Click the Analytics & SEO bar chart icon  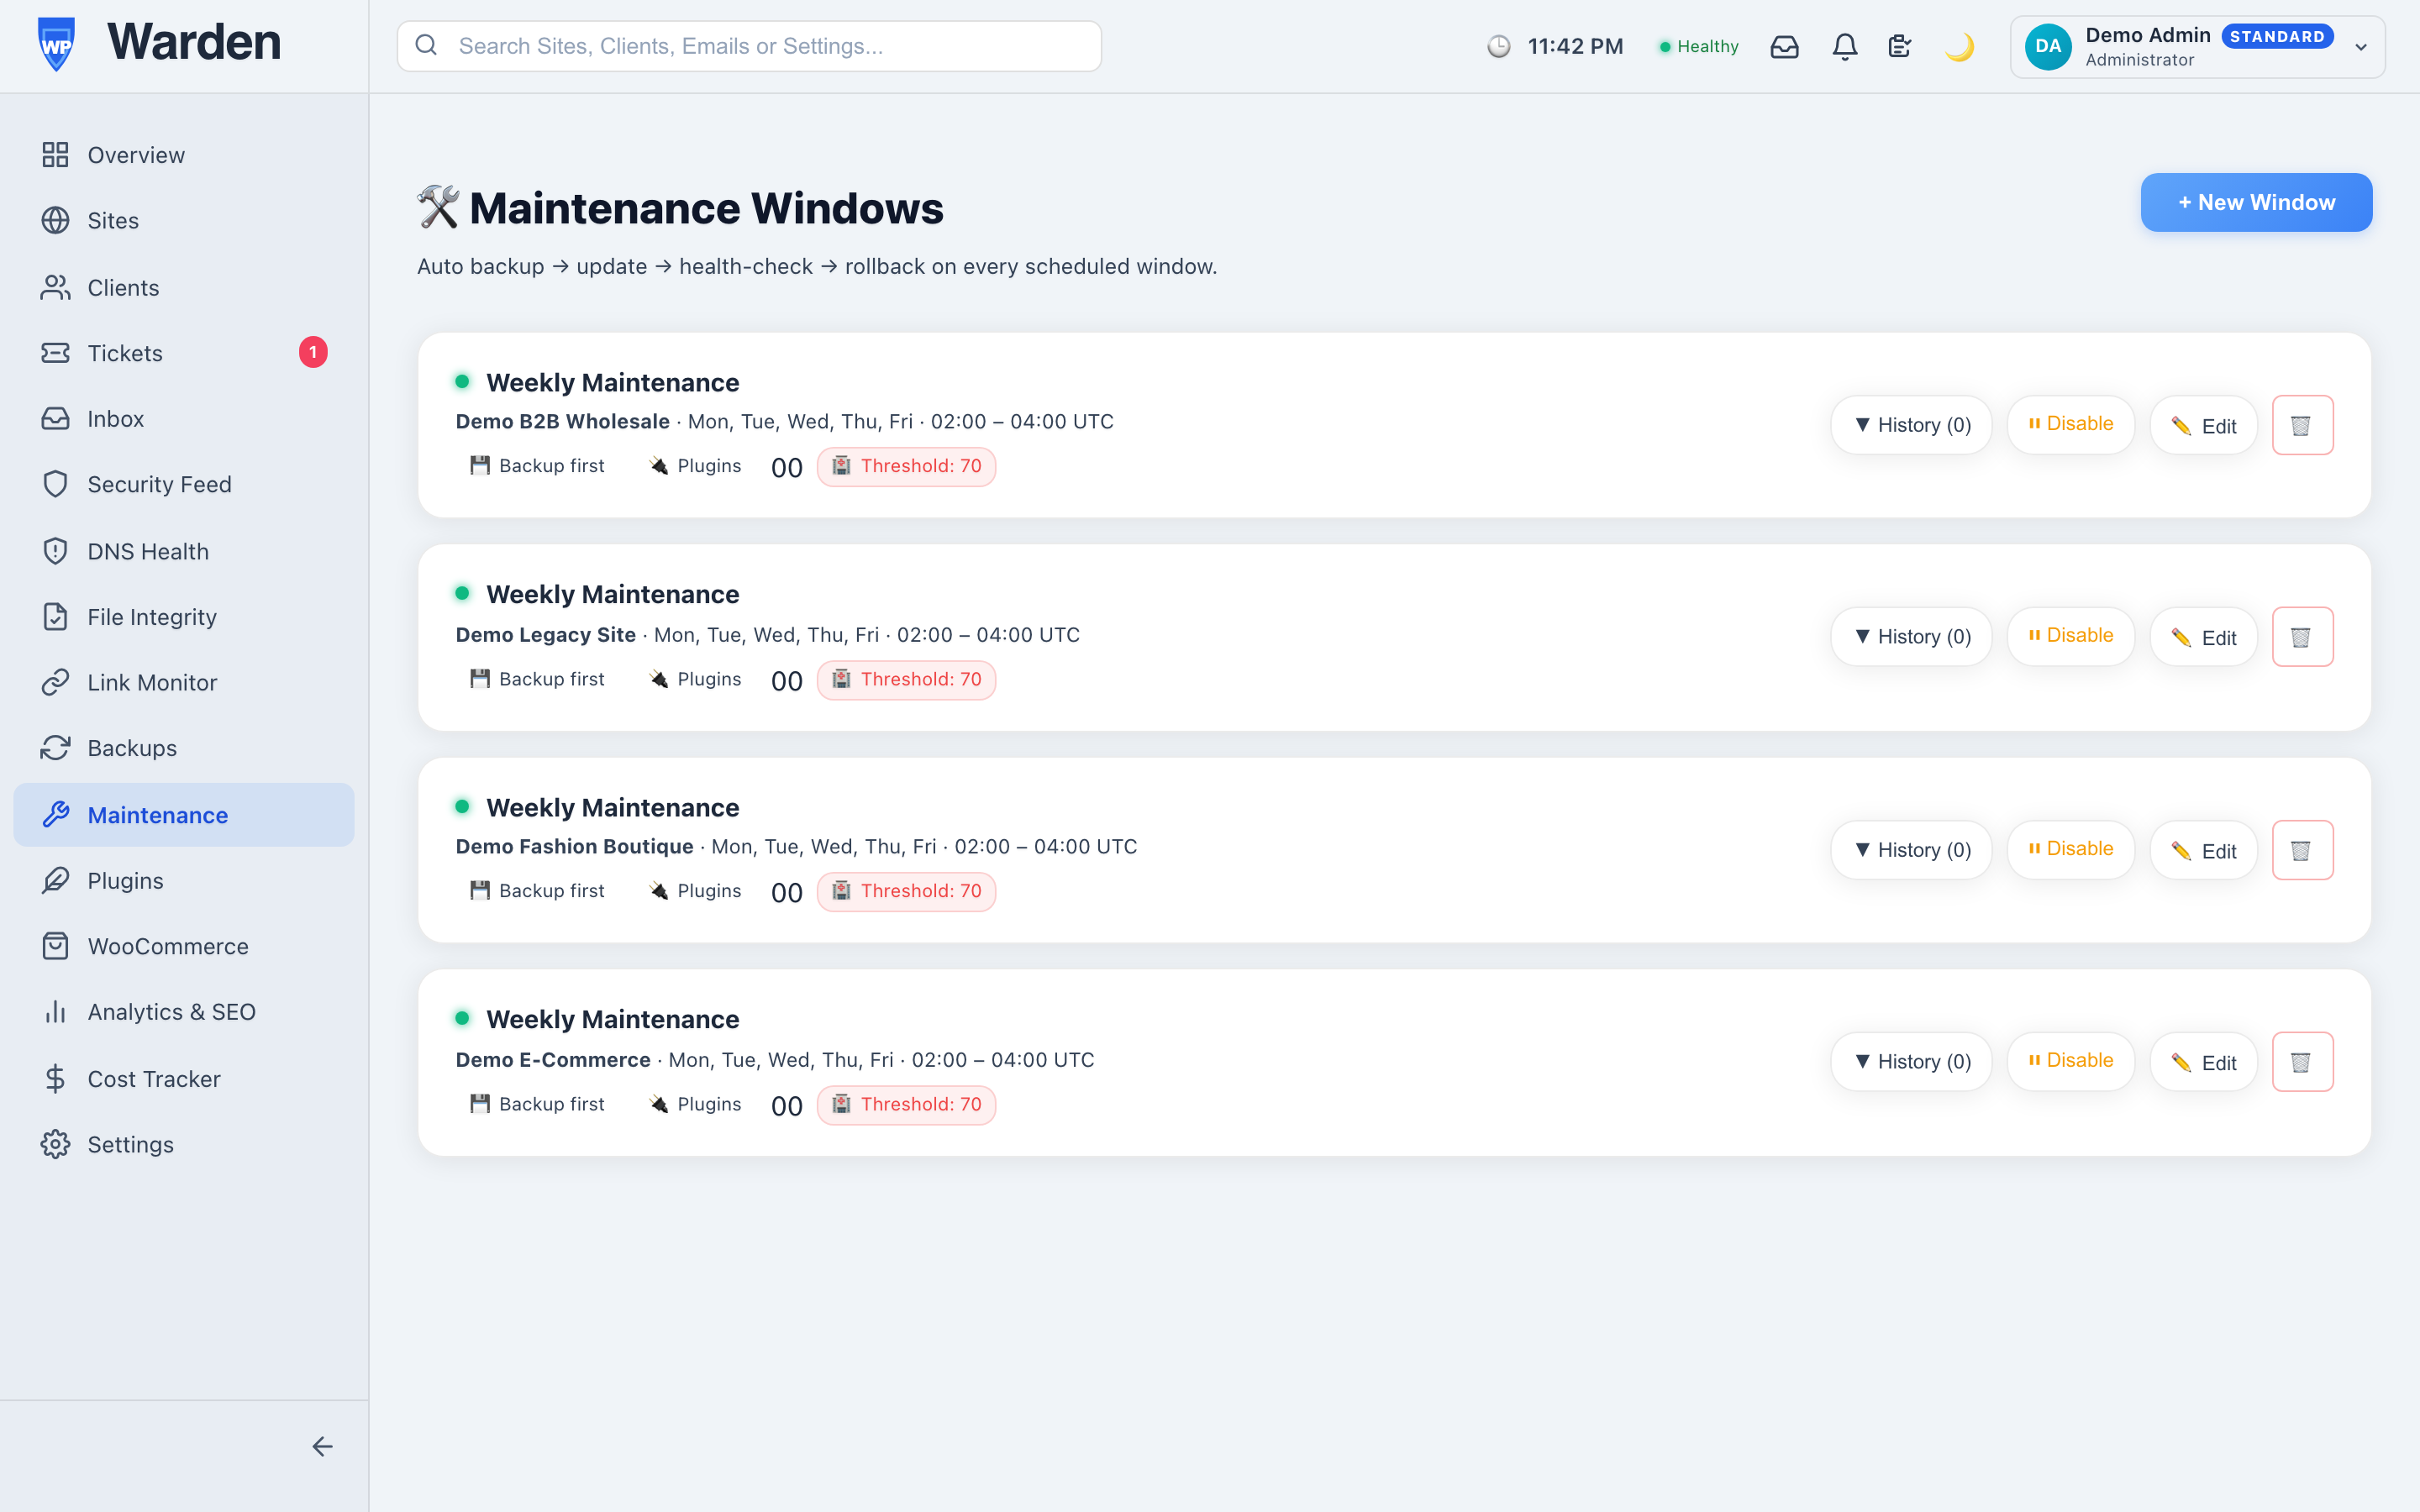pyautogui.click(x=56, y=1012)
